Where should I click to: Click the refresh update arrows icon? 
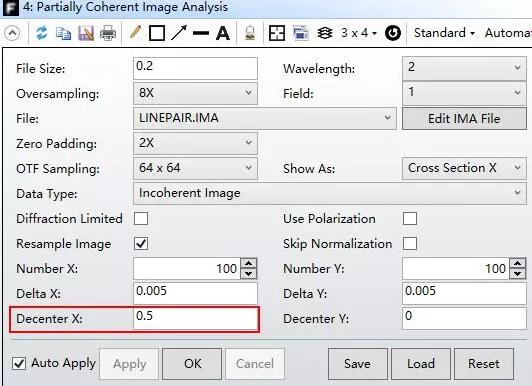pos(42,33)
